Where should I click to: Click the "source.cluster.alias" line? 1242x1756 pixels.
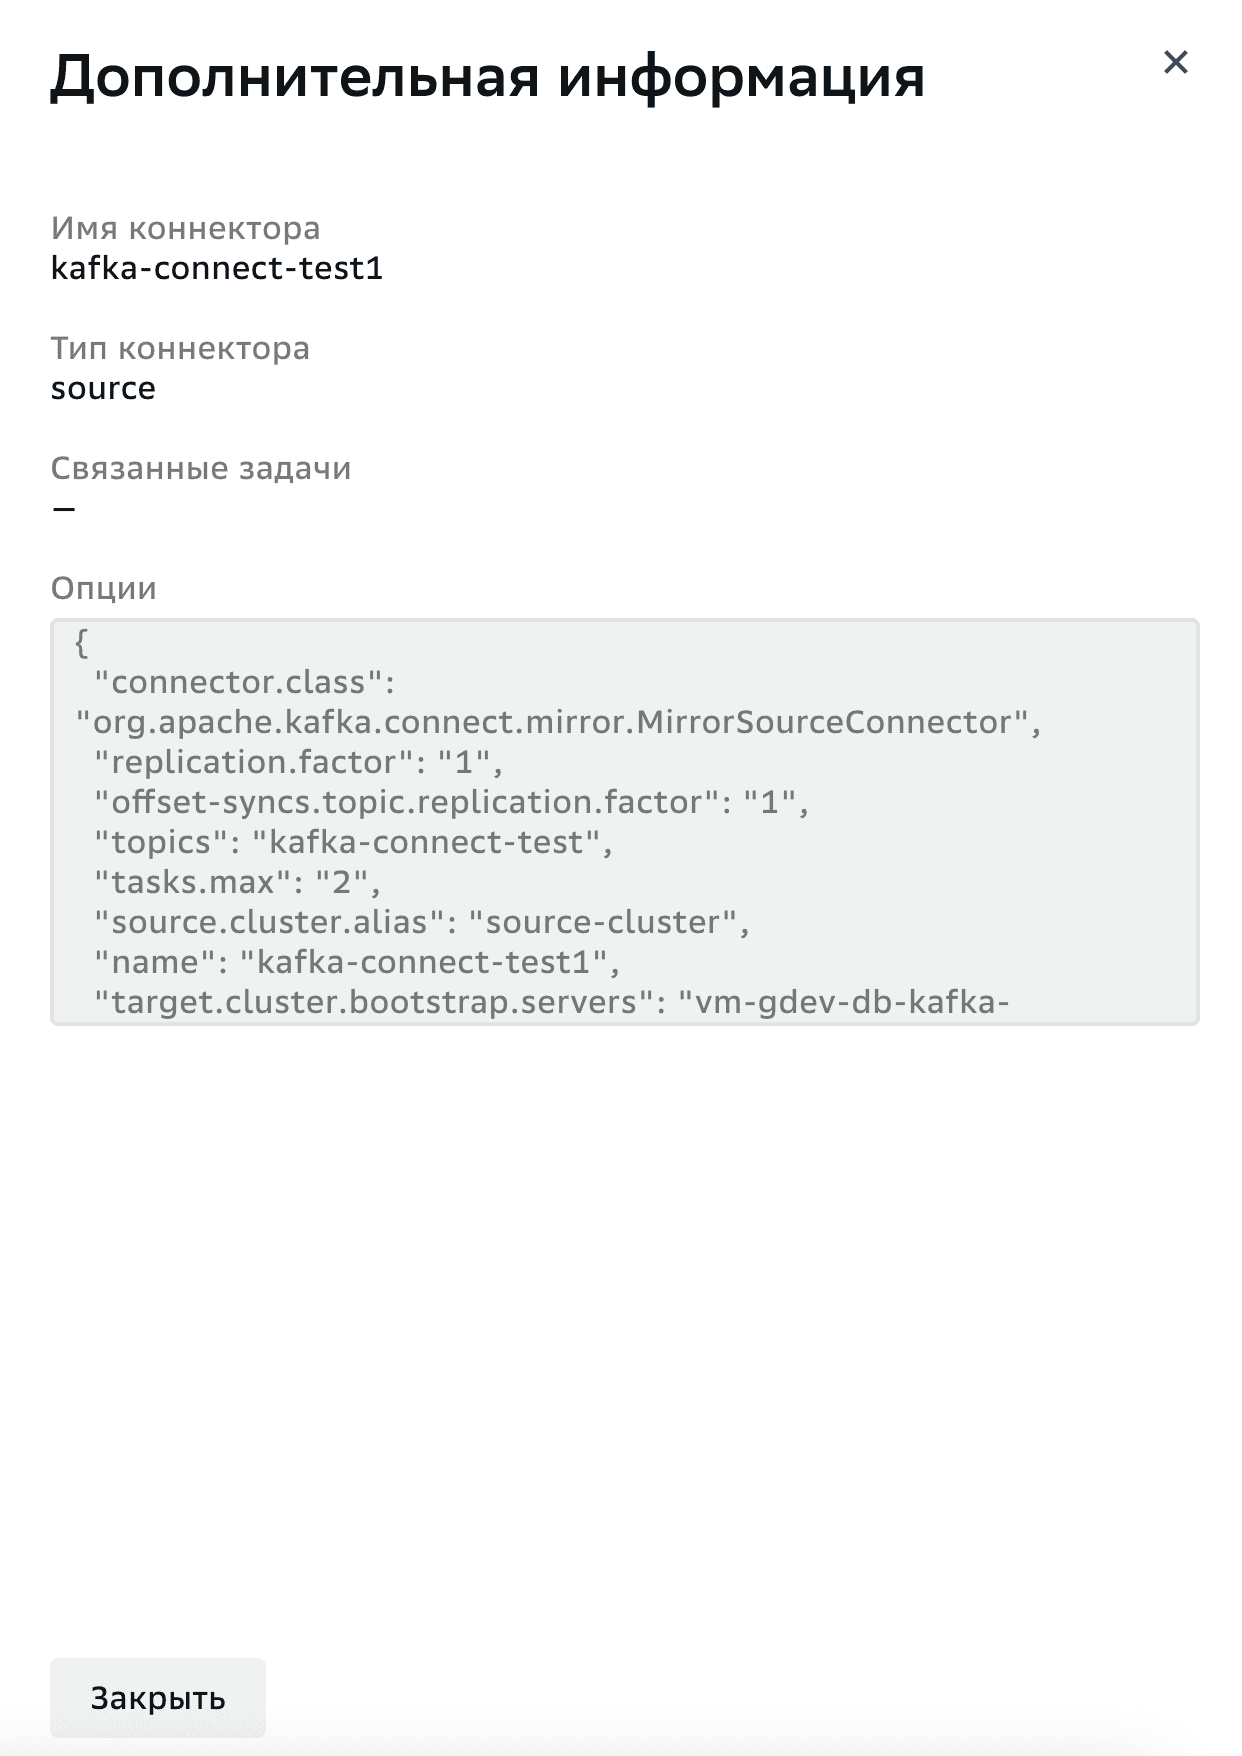422,923
